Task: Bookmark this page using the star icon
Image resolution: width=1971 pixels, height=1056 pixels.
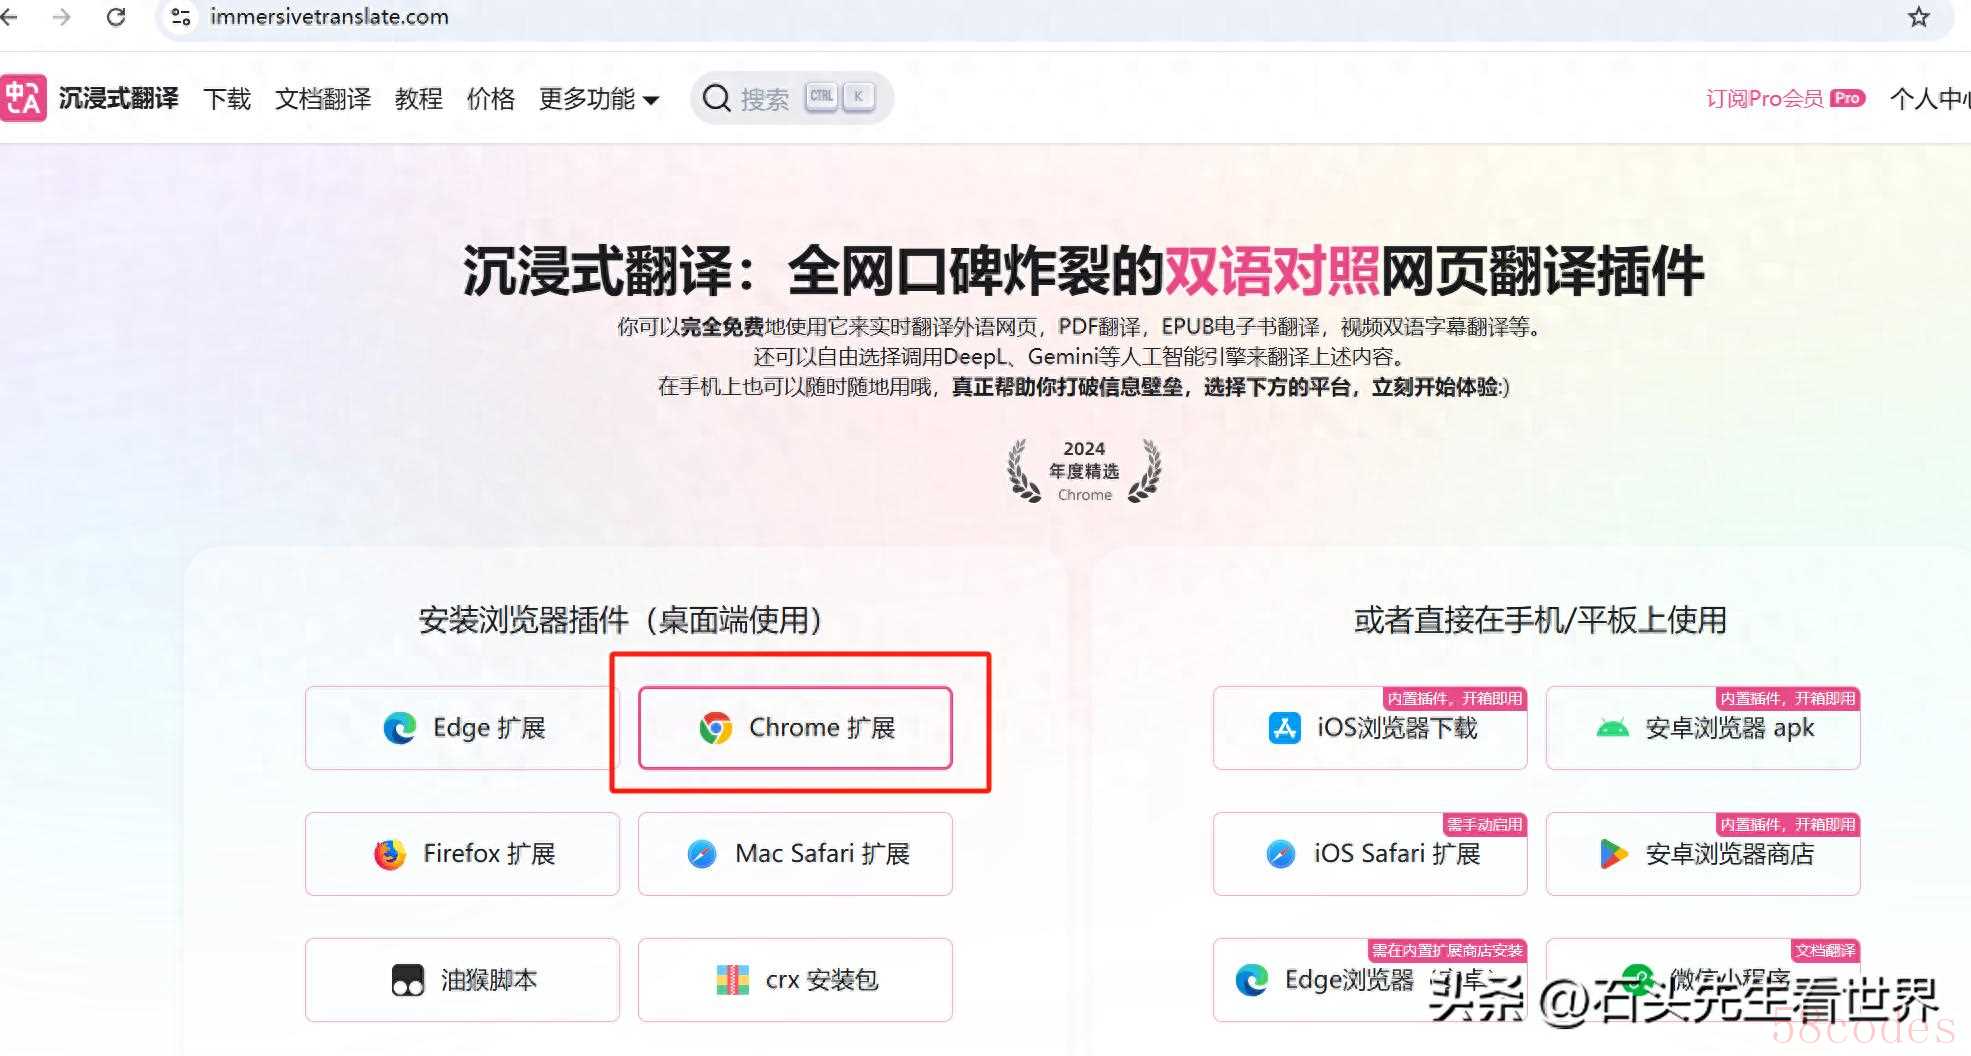Action: (1918, 17)
